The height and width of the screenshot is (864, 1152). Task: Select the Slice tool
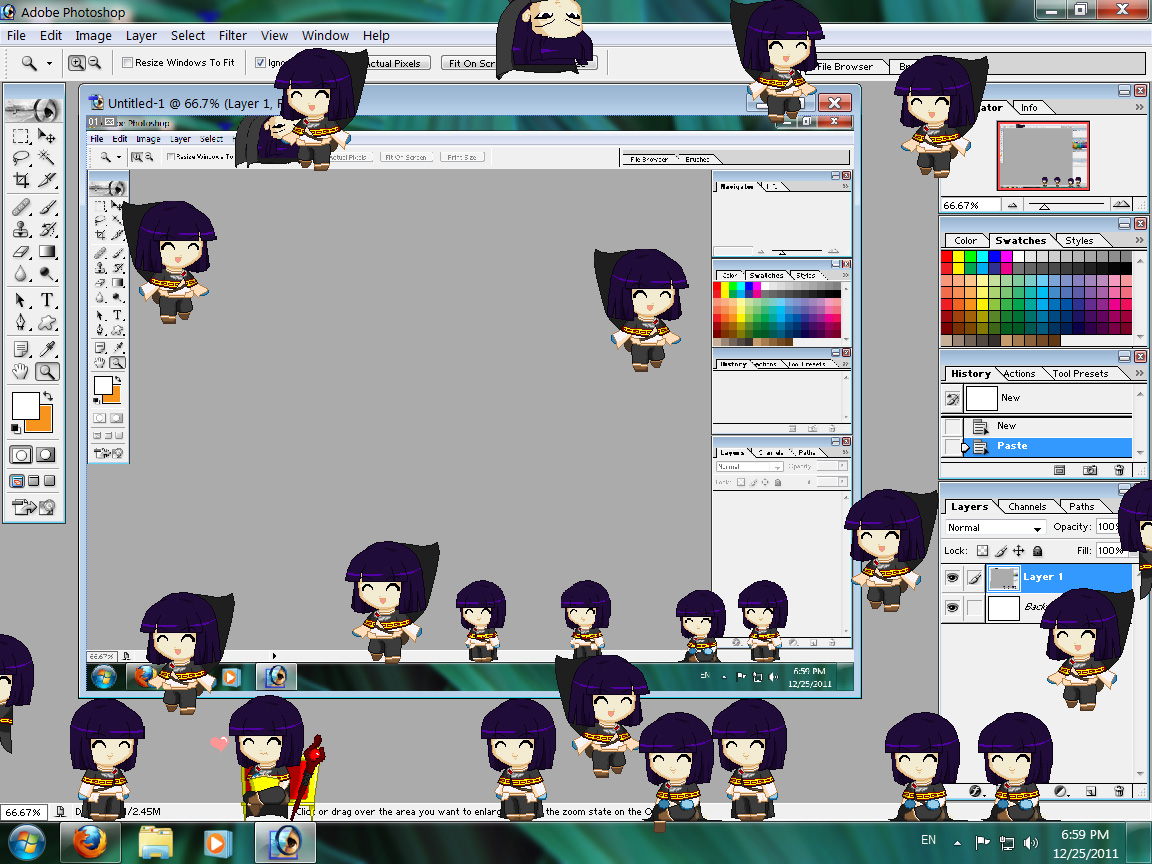tap(46, 179)
